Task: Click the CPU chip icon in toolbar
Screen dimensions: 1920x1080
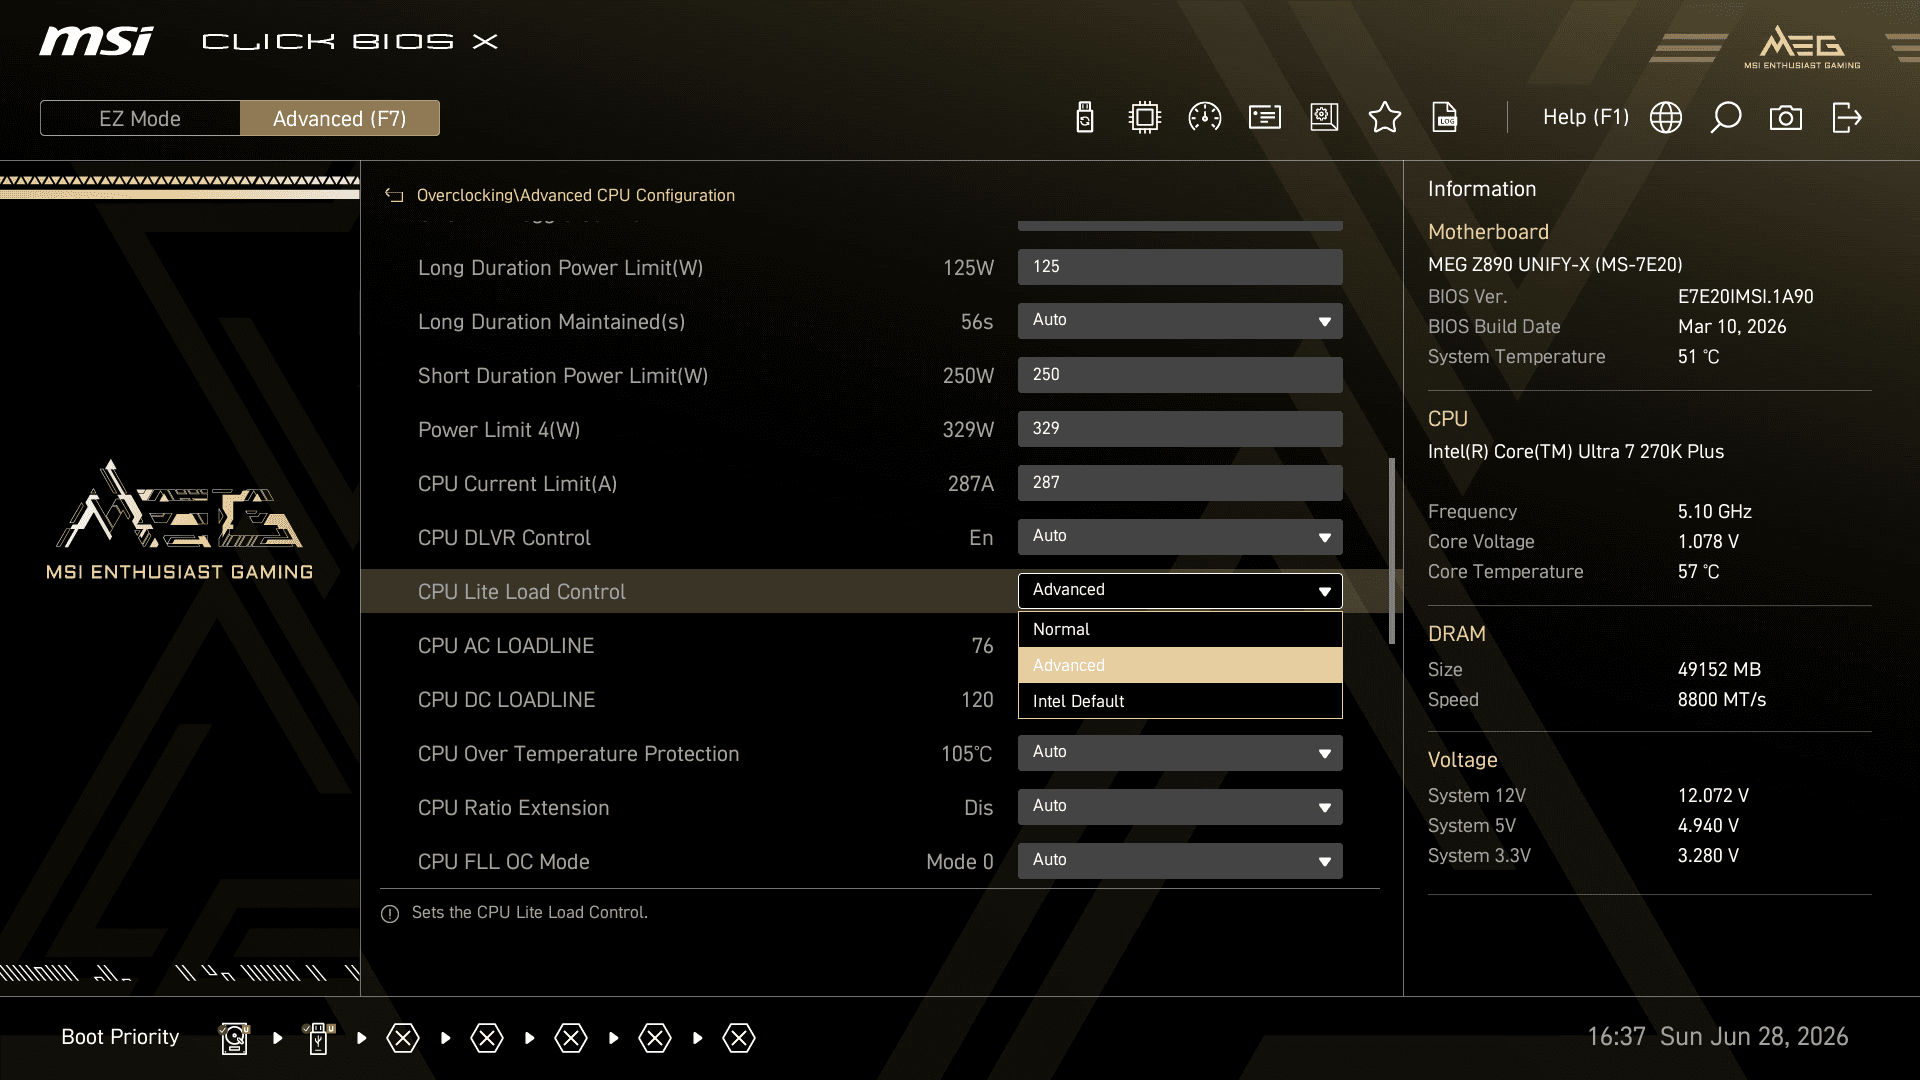Action: pyautogui.click(x=1144, y=118)
